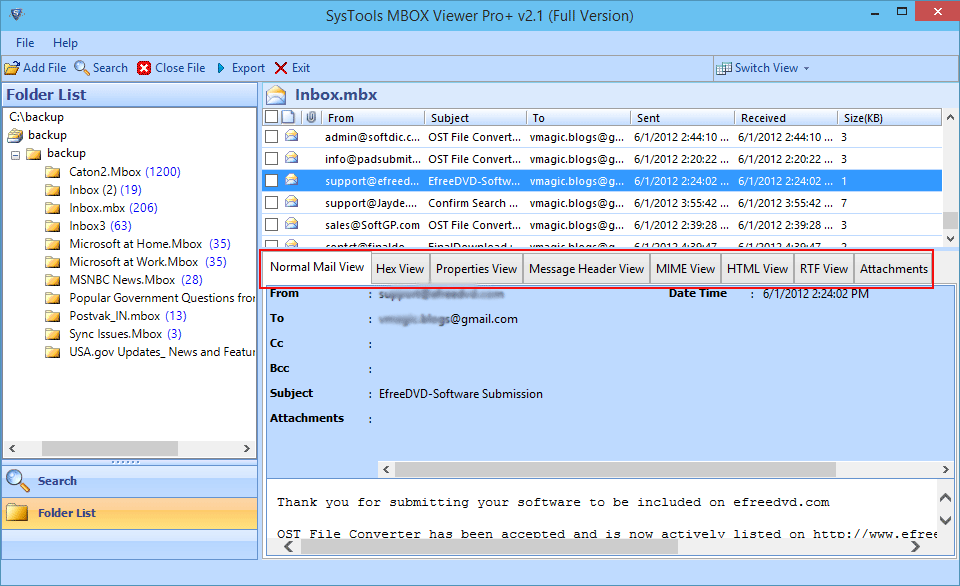Click the red Close File icon
Screen dimensions: 960x586
pos(144,68)
